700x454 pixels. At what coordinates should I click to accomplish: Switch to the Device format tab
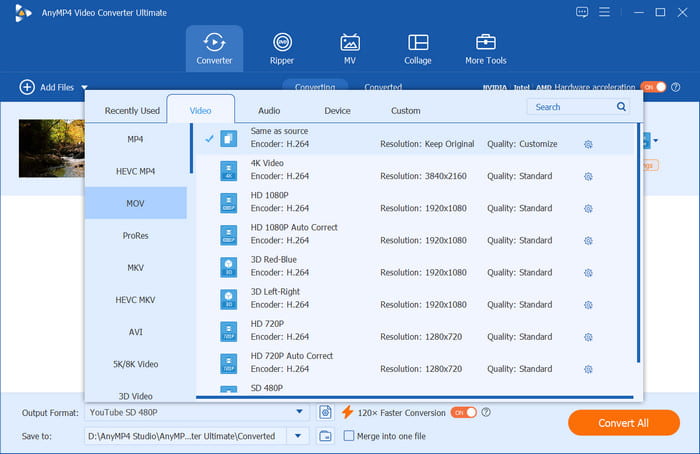337,110
